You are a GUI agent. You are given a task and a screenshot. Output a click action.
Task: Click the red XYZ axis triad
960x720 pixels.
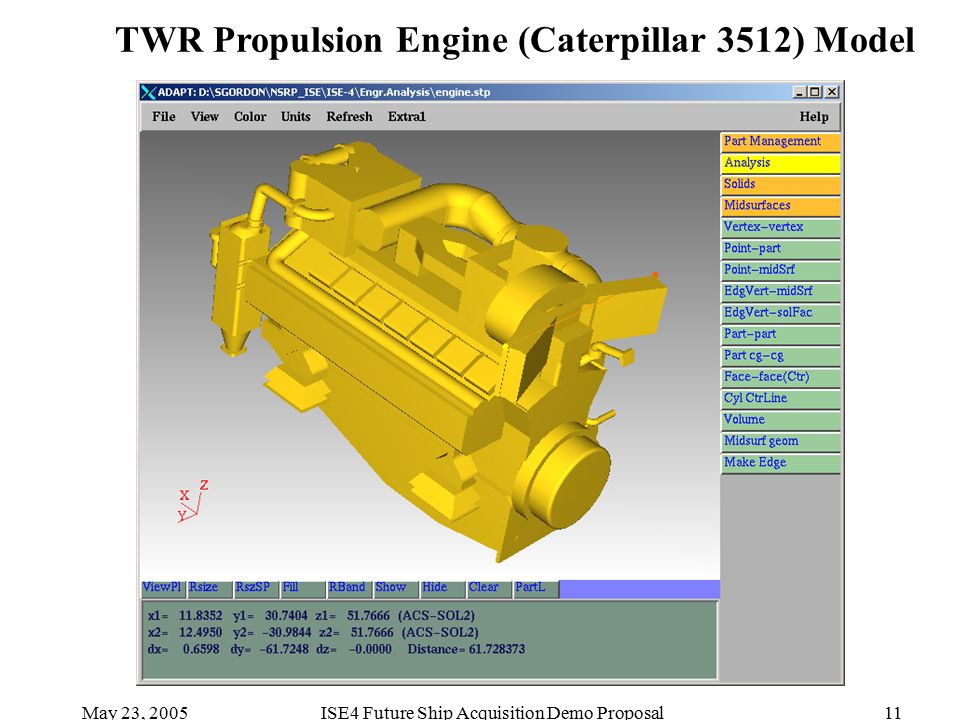pyautogui.click(x=192, y=500)
